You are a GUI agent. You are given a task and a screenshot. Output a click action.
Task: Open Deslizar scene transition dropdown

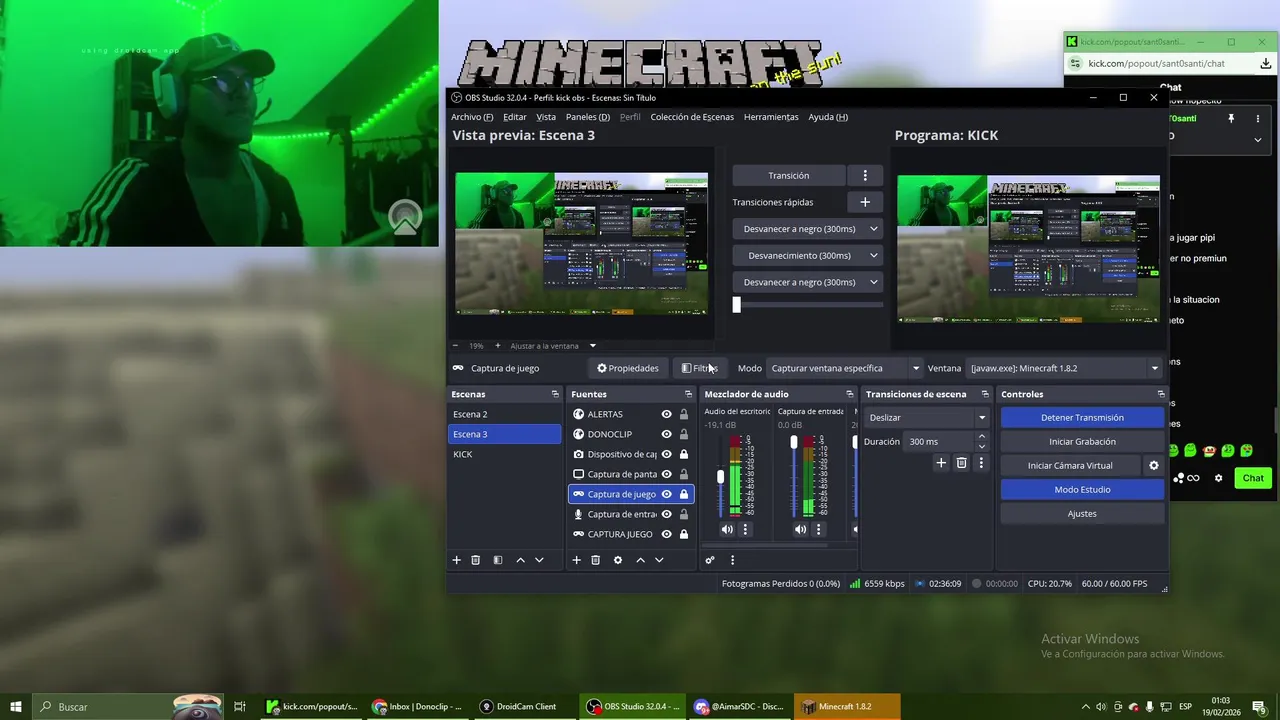pyautogui.click(x=927, y=417)
